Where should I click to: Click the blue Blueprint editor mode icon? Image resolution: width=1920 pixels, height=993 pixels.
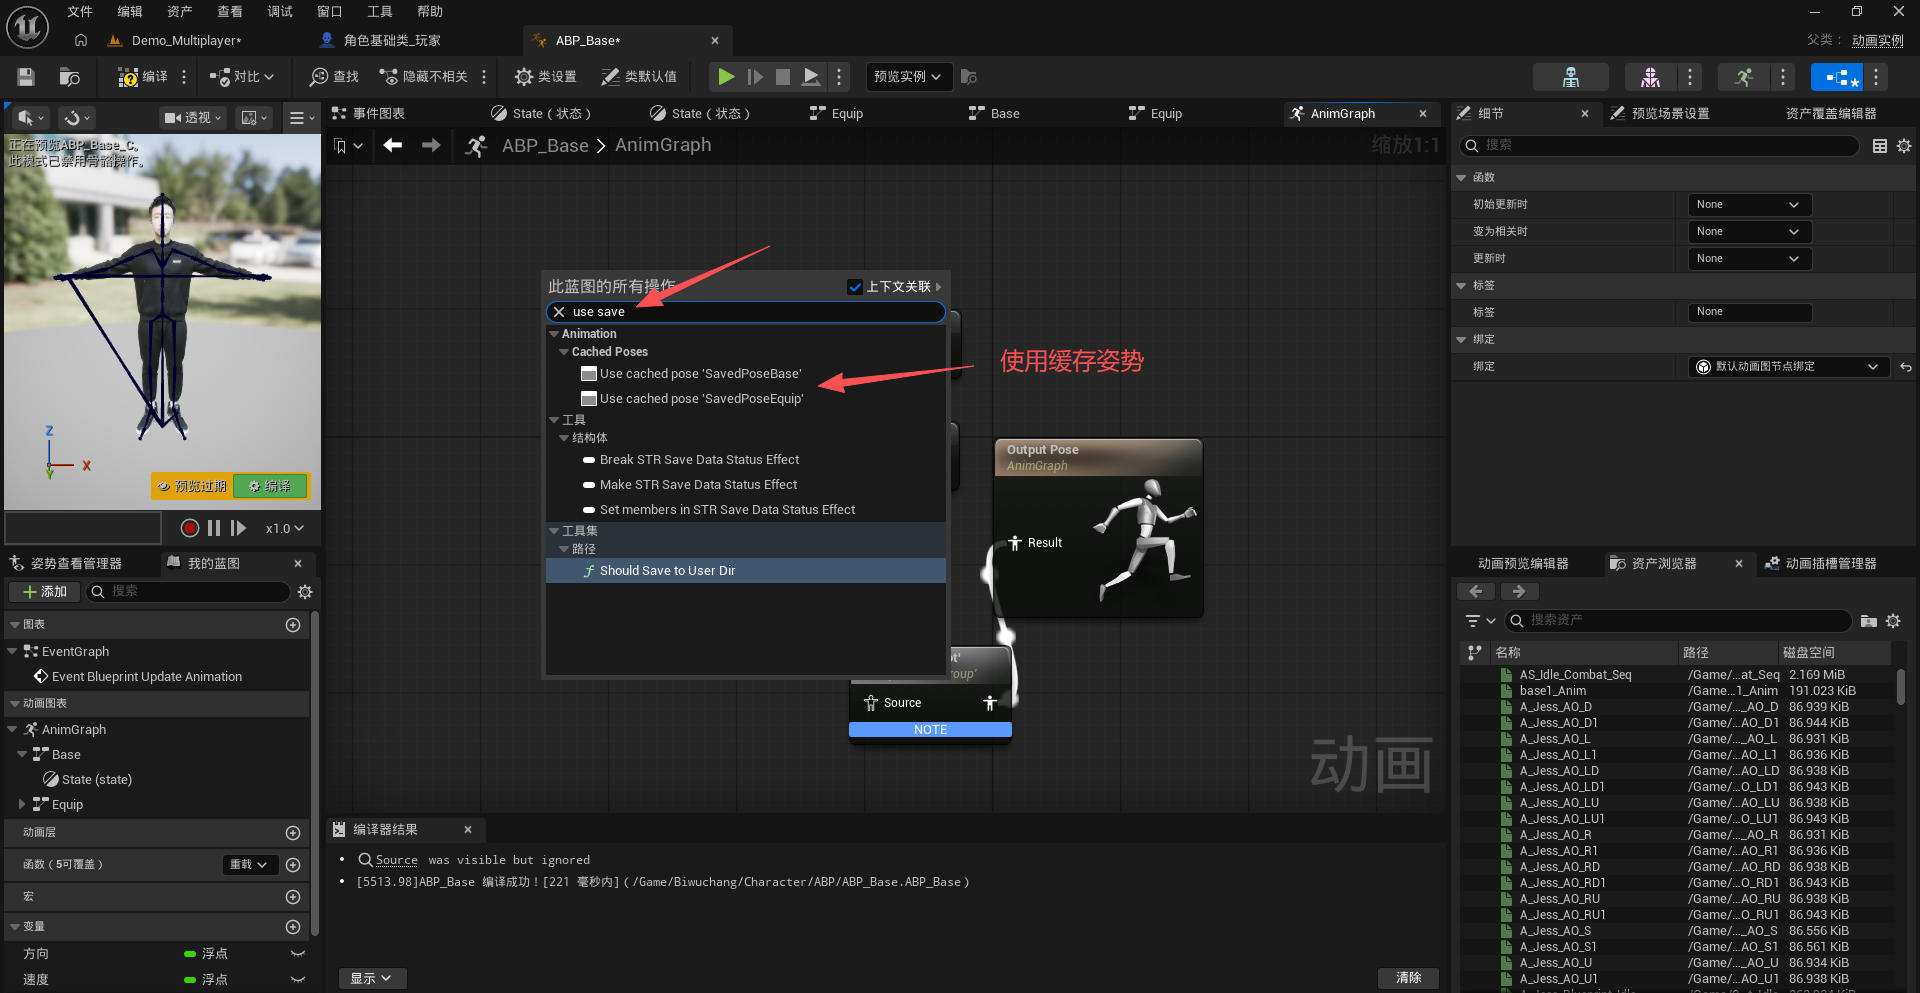1837,77
